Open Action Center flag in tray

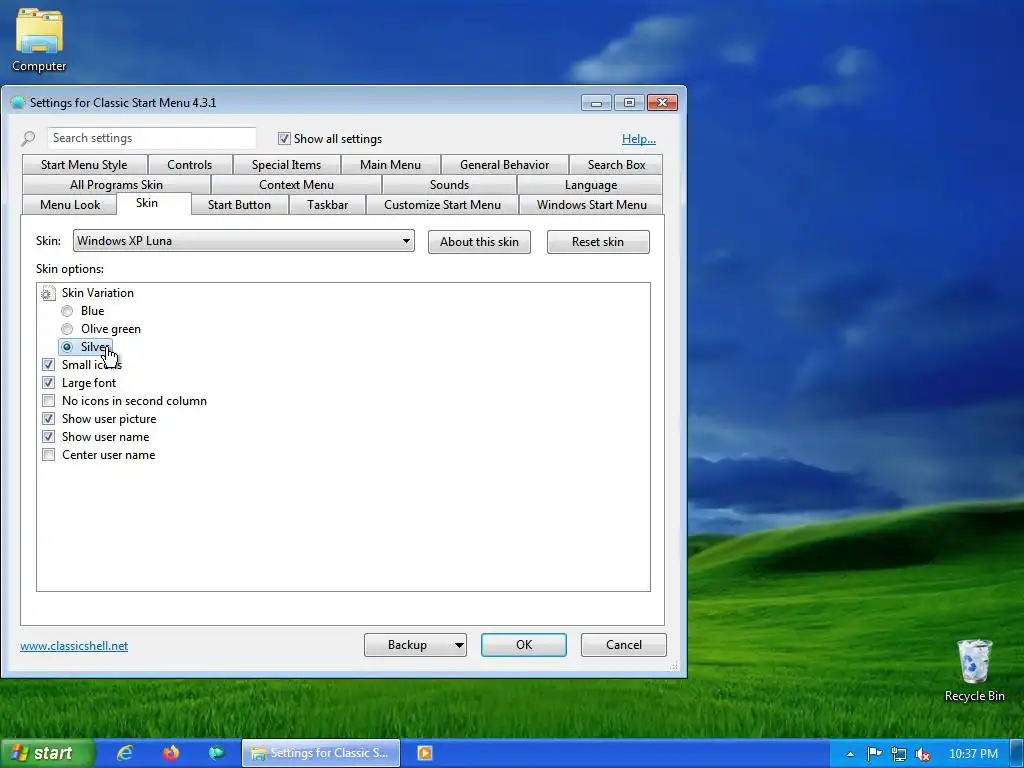pyautogui.click(x=874, y=754)
